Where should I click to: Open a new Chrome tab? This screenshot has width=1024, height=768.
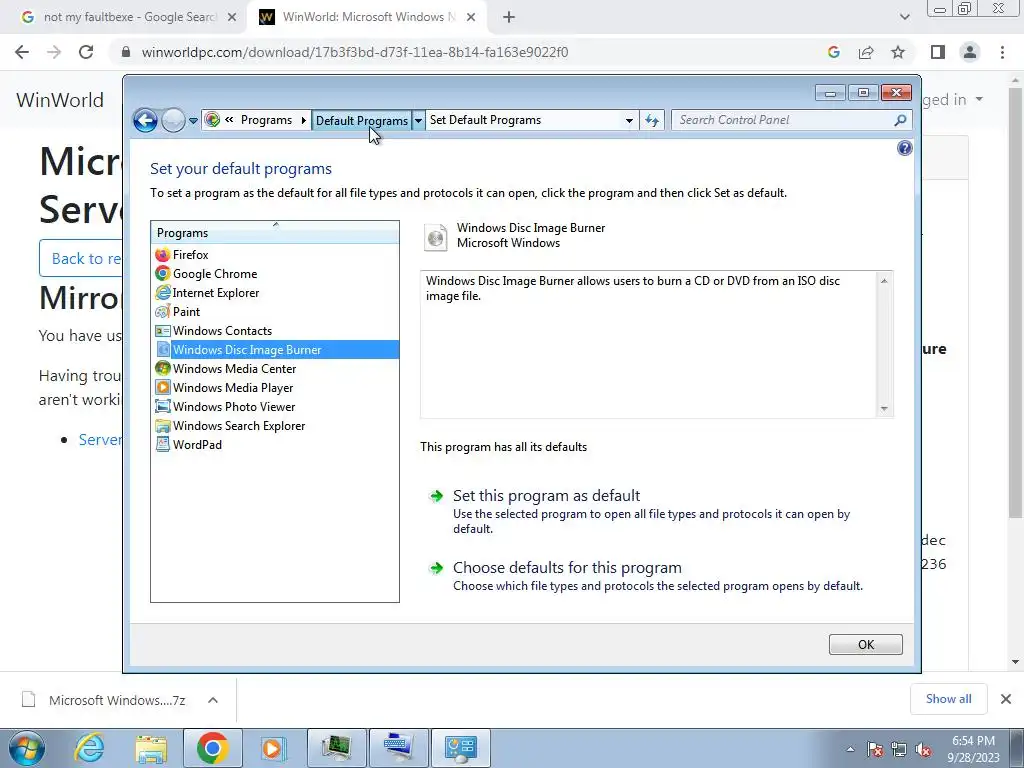click(509, 18)
